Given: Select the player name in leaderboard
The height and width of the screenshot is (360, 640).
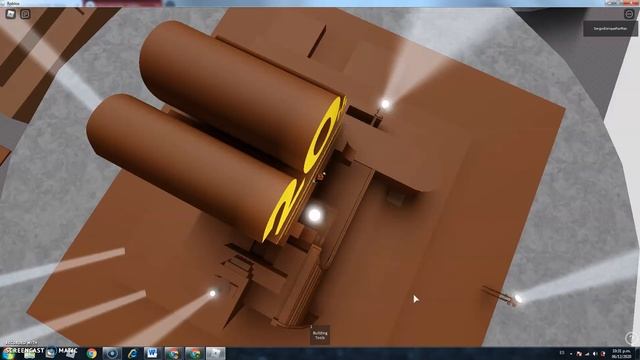Looking at the screenshot, I should (610, 29).
